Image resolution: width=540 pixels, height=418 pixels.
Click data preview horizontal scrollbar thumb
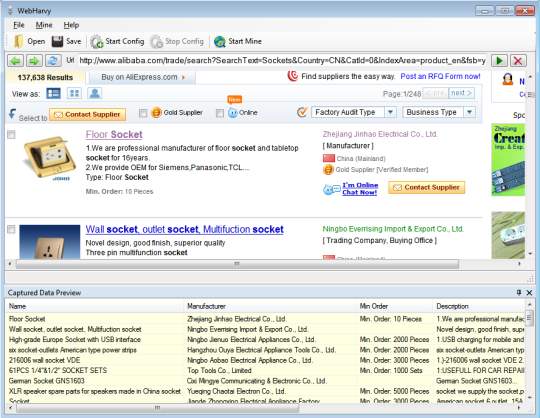pyautogui.click(x=157, y=408)
